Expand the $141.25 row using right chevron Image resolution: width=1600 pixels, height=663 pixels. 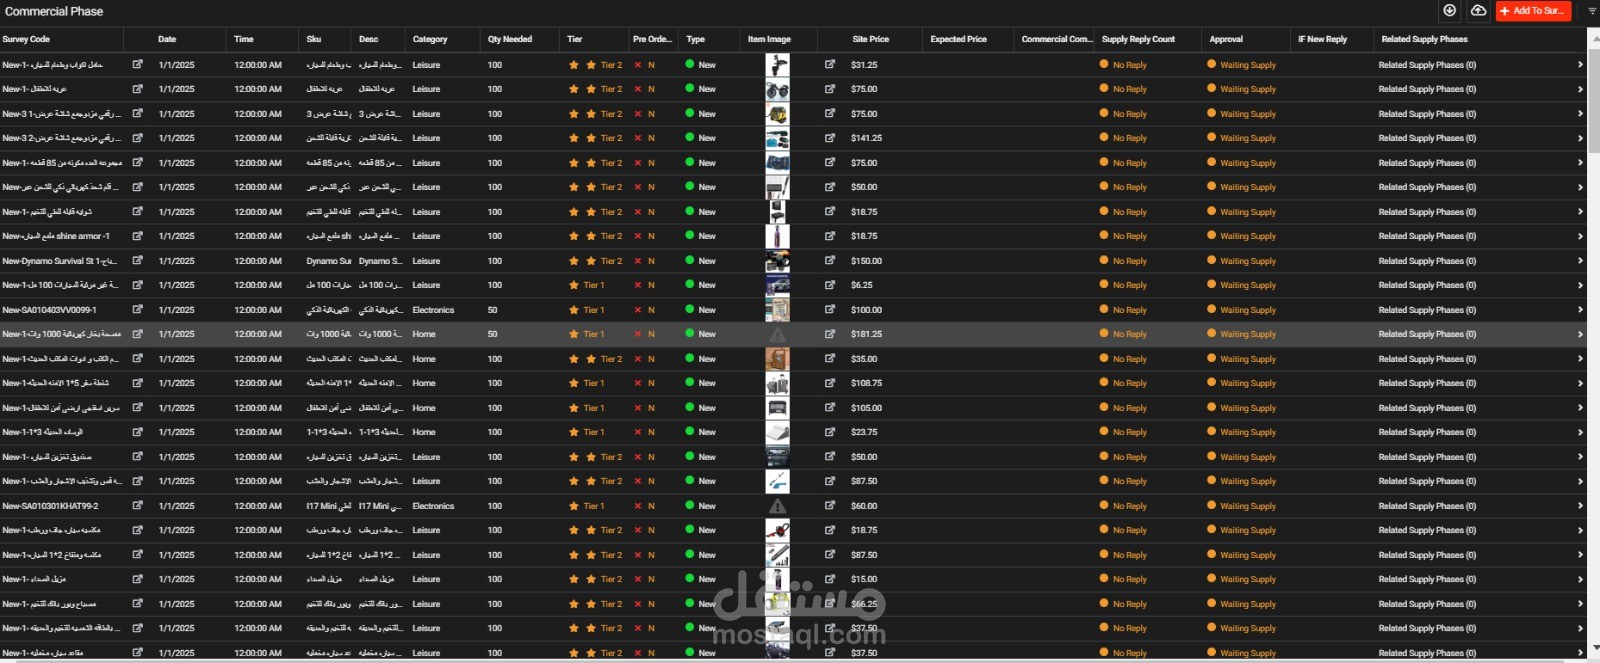coord(1580,138)
